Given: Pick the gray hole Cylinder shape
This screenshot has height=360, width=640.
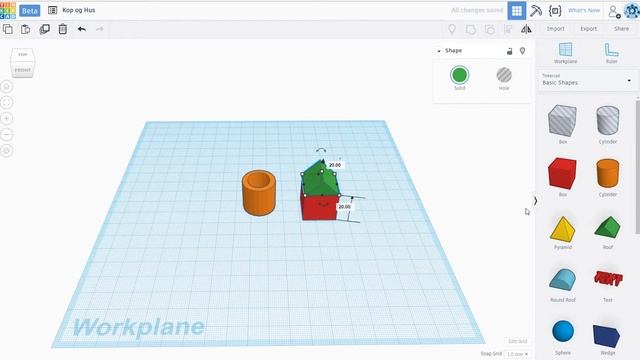Looking at the screenshot, I should (x=608, y=120).
